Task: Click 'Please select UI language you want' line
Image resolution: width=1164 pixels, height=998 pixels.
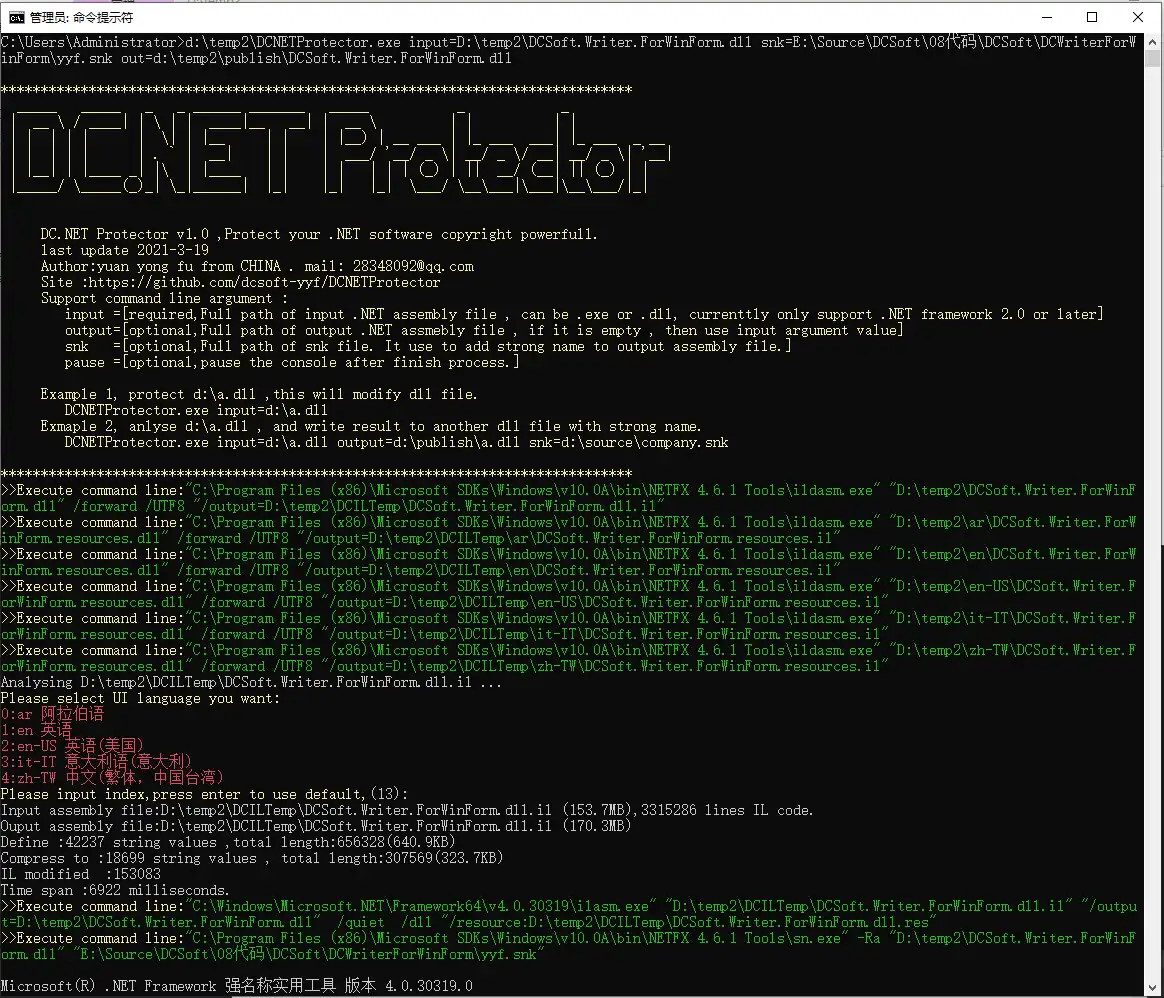Action: 140,698
